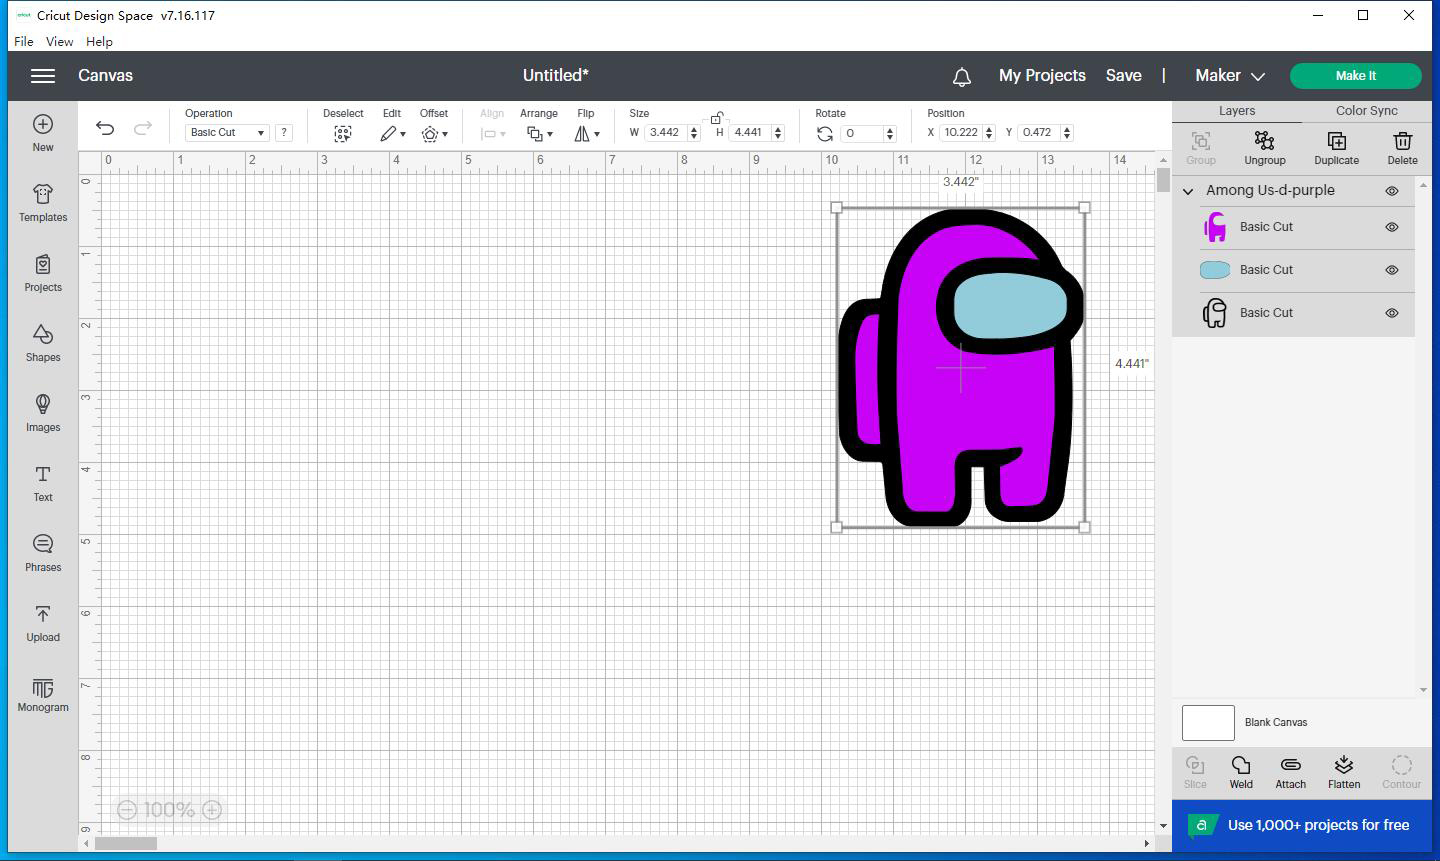Click the canvas horizontal scrollbar thumb
Viewport: 1440px width, 861px height.
[x=126, y=843]
